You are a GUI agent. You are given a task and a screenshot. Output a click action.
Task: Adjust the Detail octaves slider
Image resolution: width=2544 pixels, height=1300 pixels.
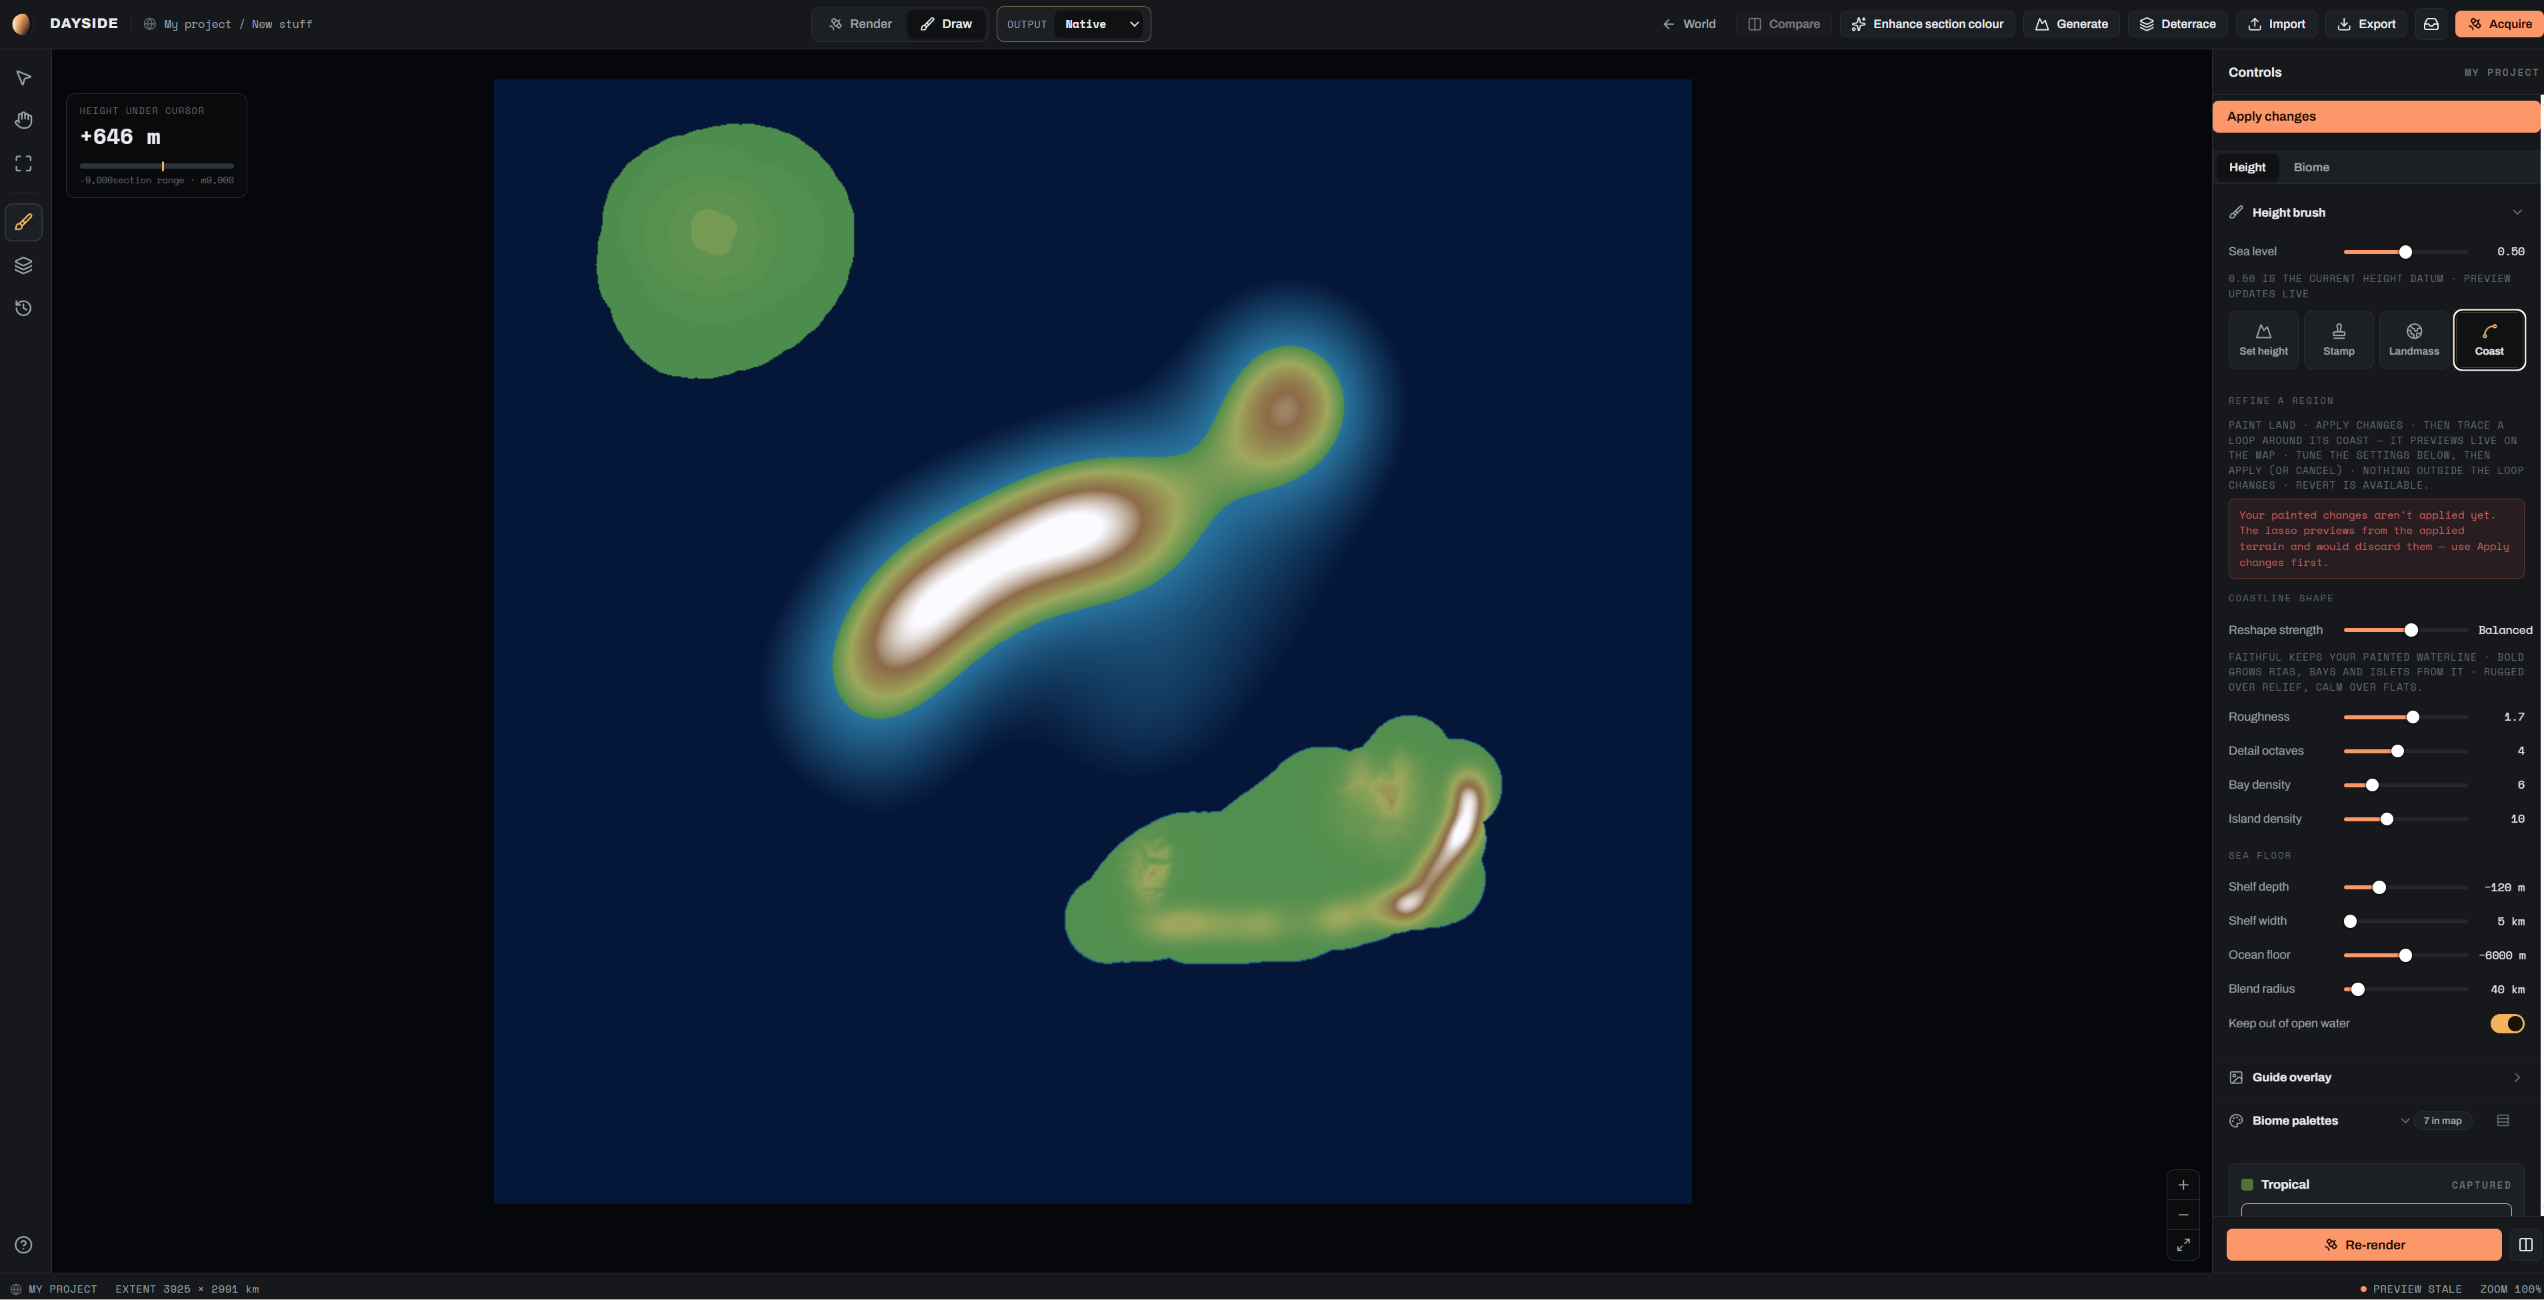[2405, 751]
